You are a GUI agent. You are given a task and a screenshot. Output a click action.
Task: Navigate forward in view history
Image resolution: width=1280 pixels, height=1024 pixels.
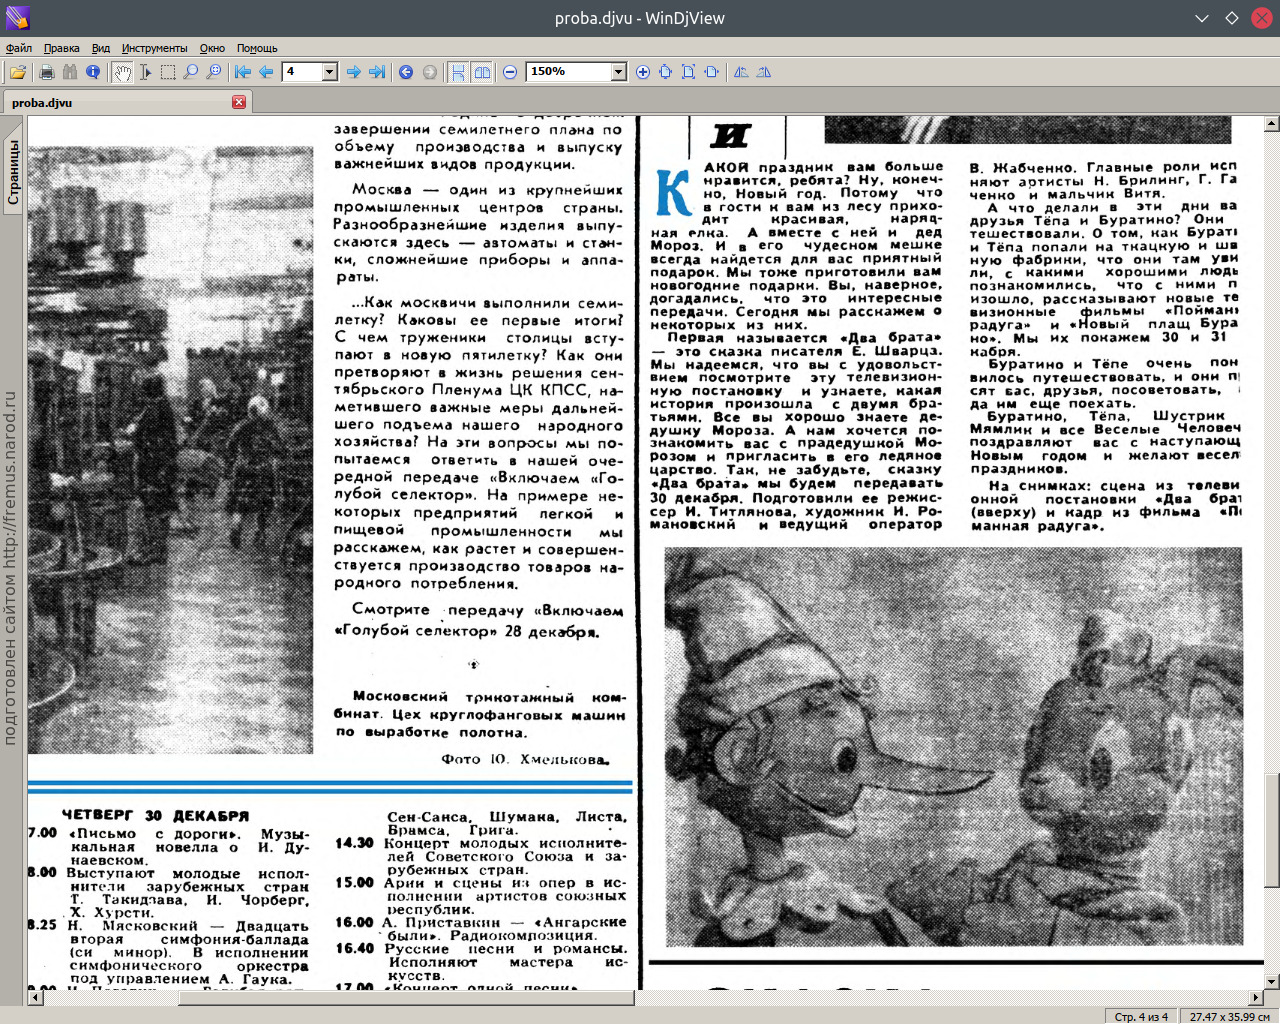[430, 72]
